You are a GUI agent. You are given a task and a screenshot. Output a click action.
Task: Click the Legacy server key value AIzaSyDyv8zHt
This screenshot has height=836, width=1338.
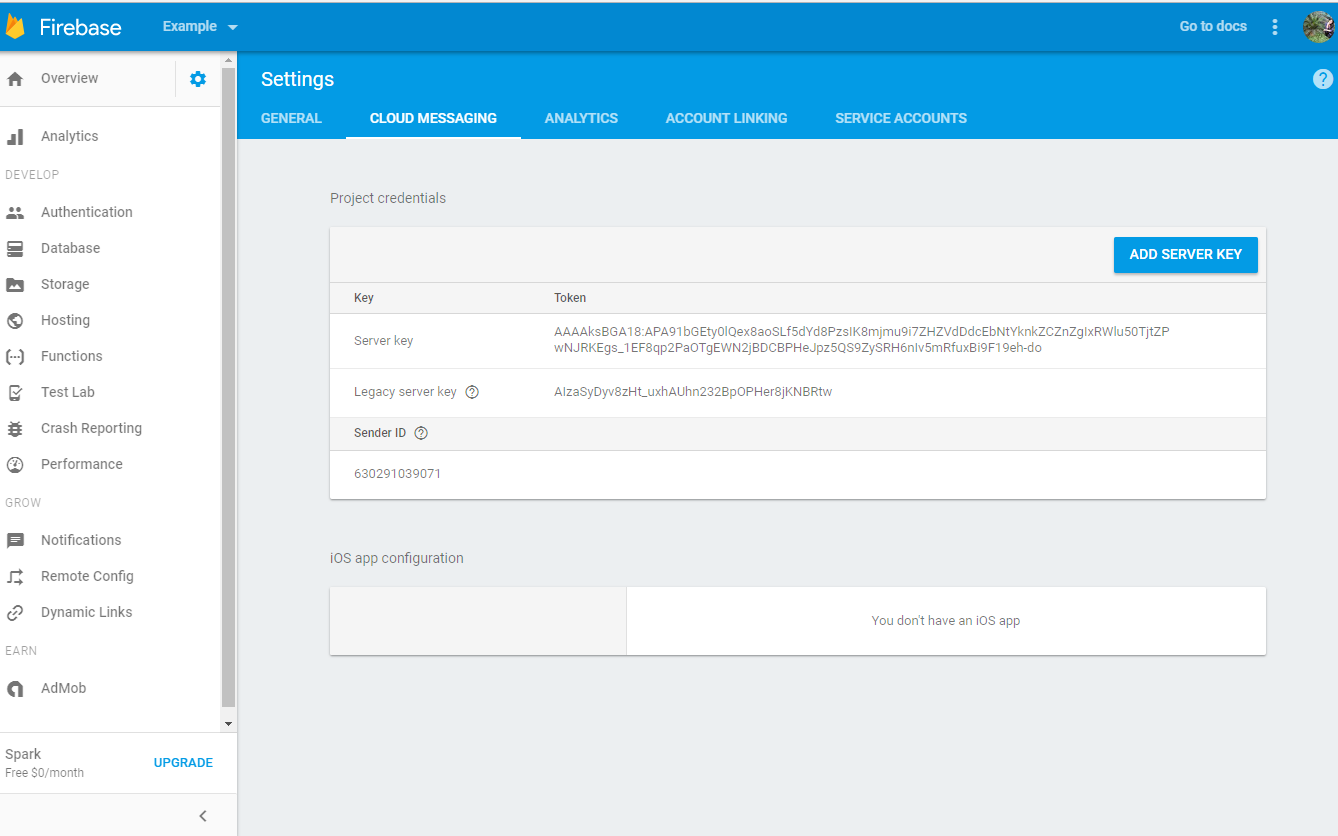(693, 392)
